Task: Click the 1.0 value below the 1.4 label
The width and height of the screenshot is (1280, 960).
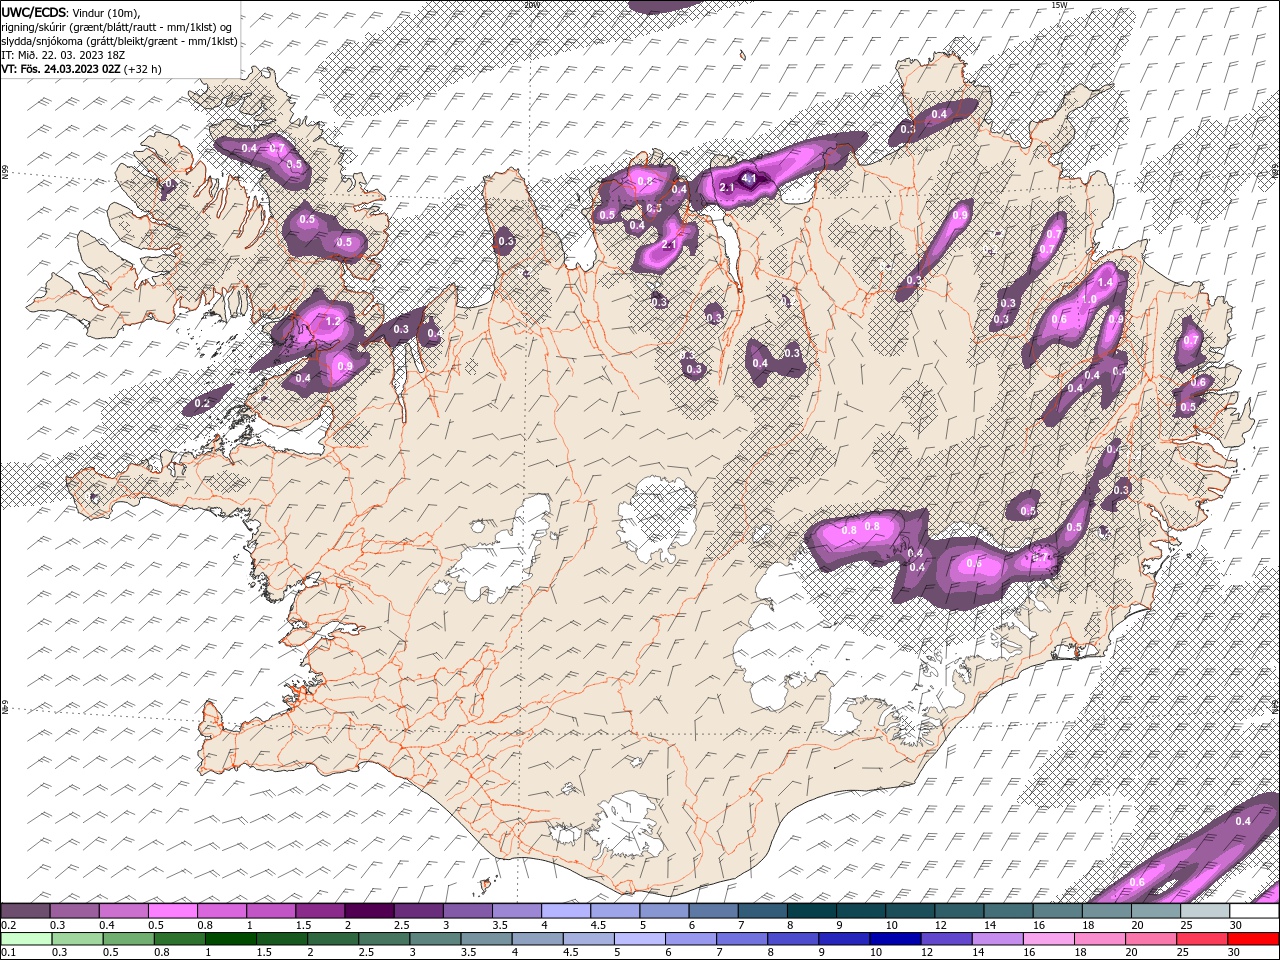Action: point(1089,299)
